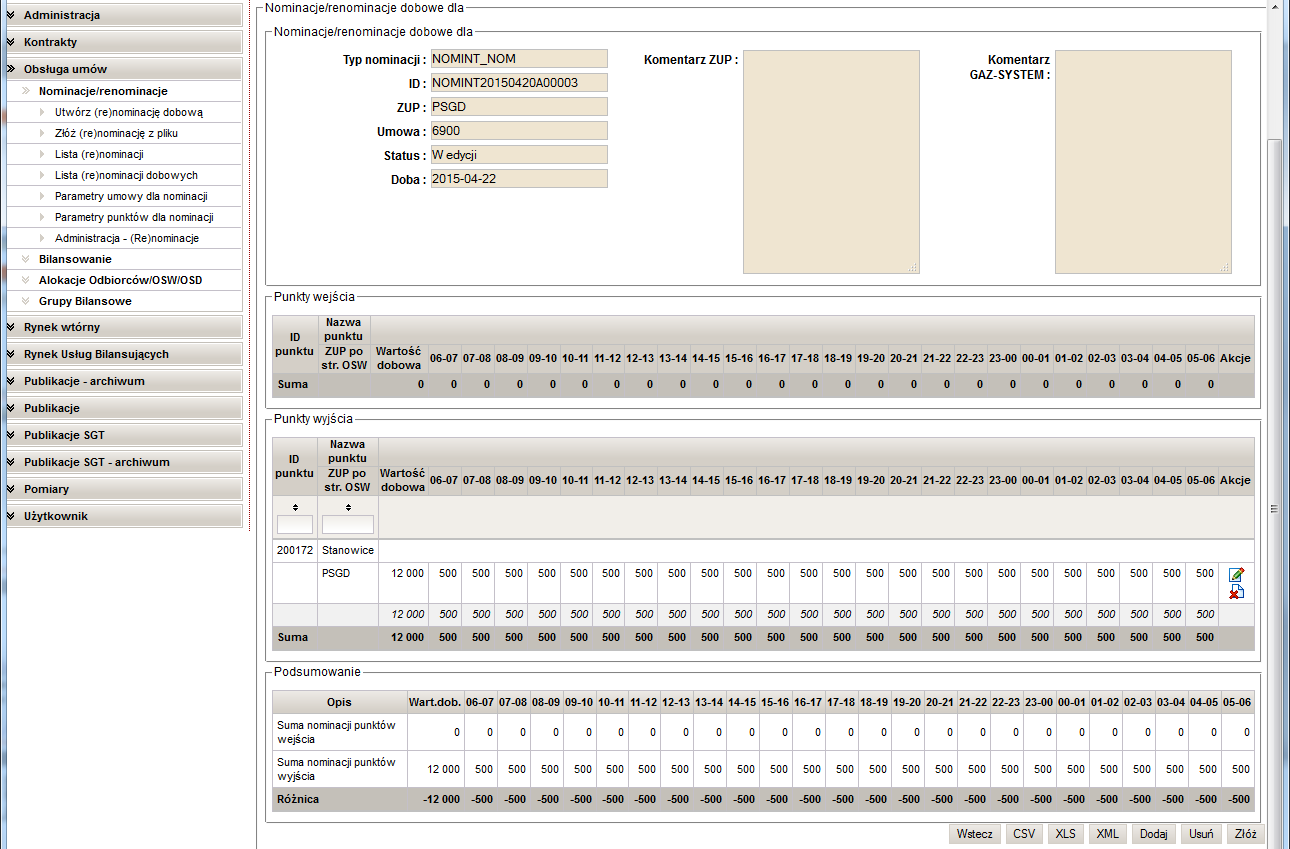Select PSGD cell in exit points table
1290x849 pixels.
pyautogui.click(x=348, y=583)
